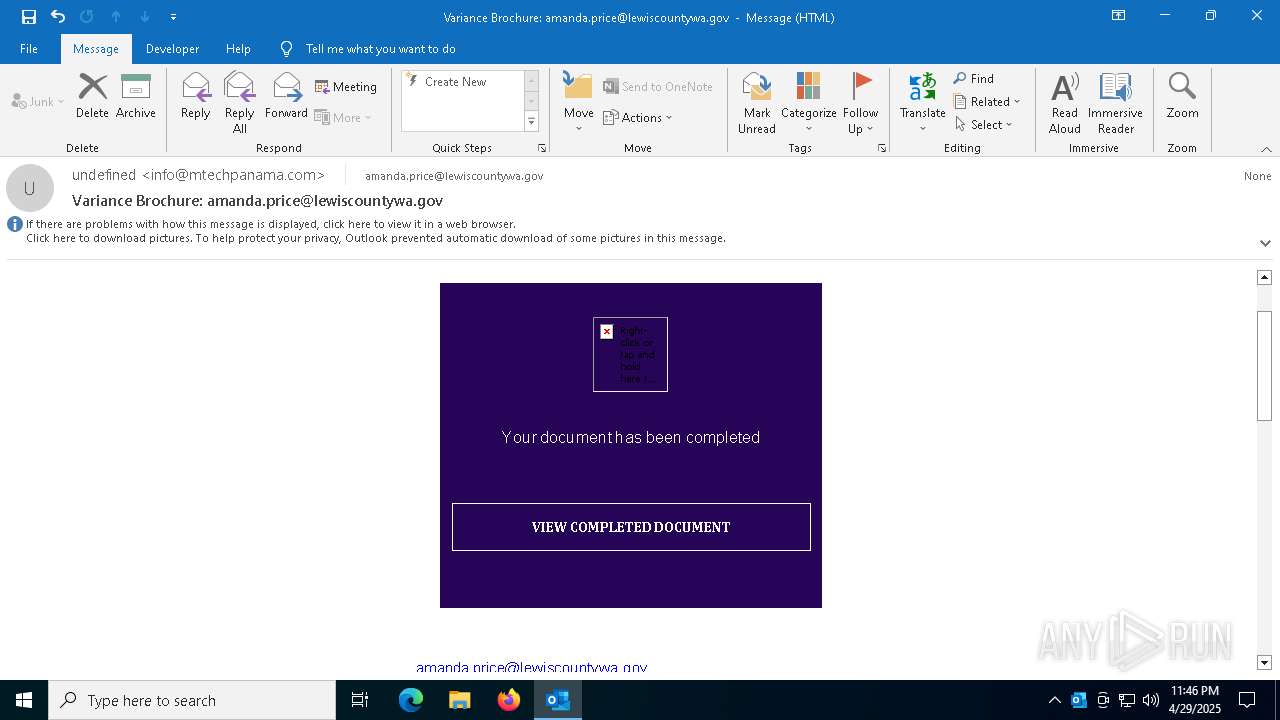Open the Related dropdown
Viewport: 1280px width, 720px height.
[x=987, y=102]
